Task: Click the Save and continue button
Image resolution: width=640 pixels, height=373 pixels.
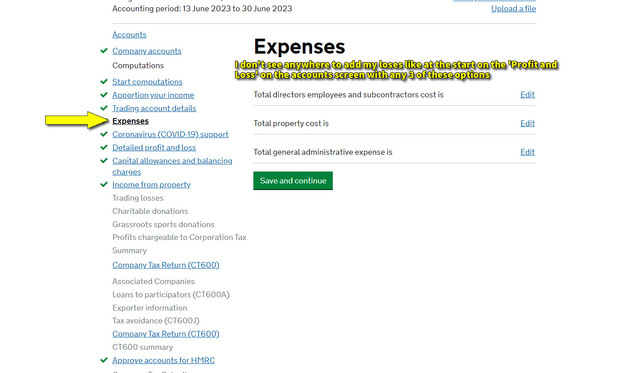Action: [x=293, y=181]
